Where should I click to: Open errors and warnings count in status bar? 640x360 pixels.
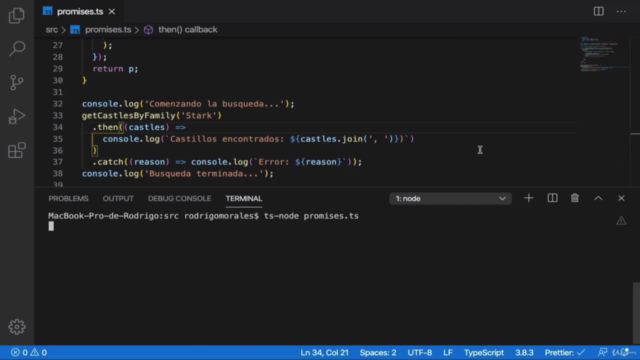[29, 352]
